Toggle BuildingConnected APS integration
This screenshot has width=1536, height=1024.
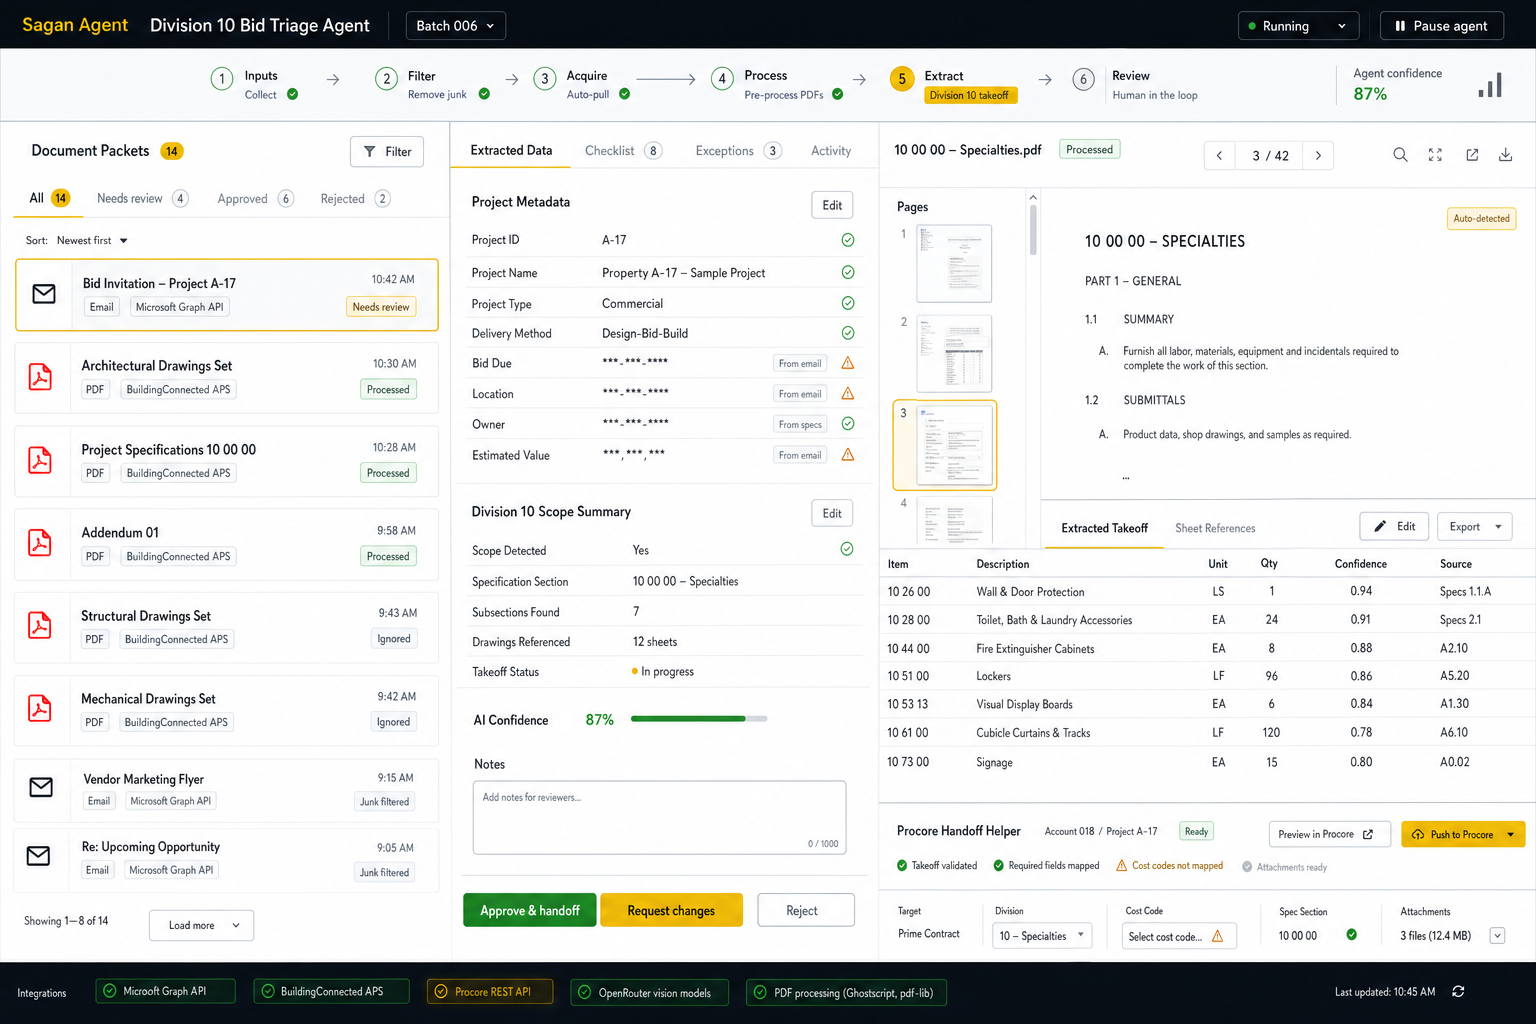(332, 992)
